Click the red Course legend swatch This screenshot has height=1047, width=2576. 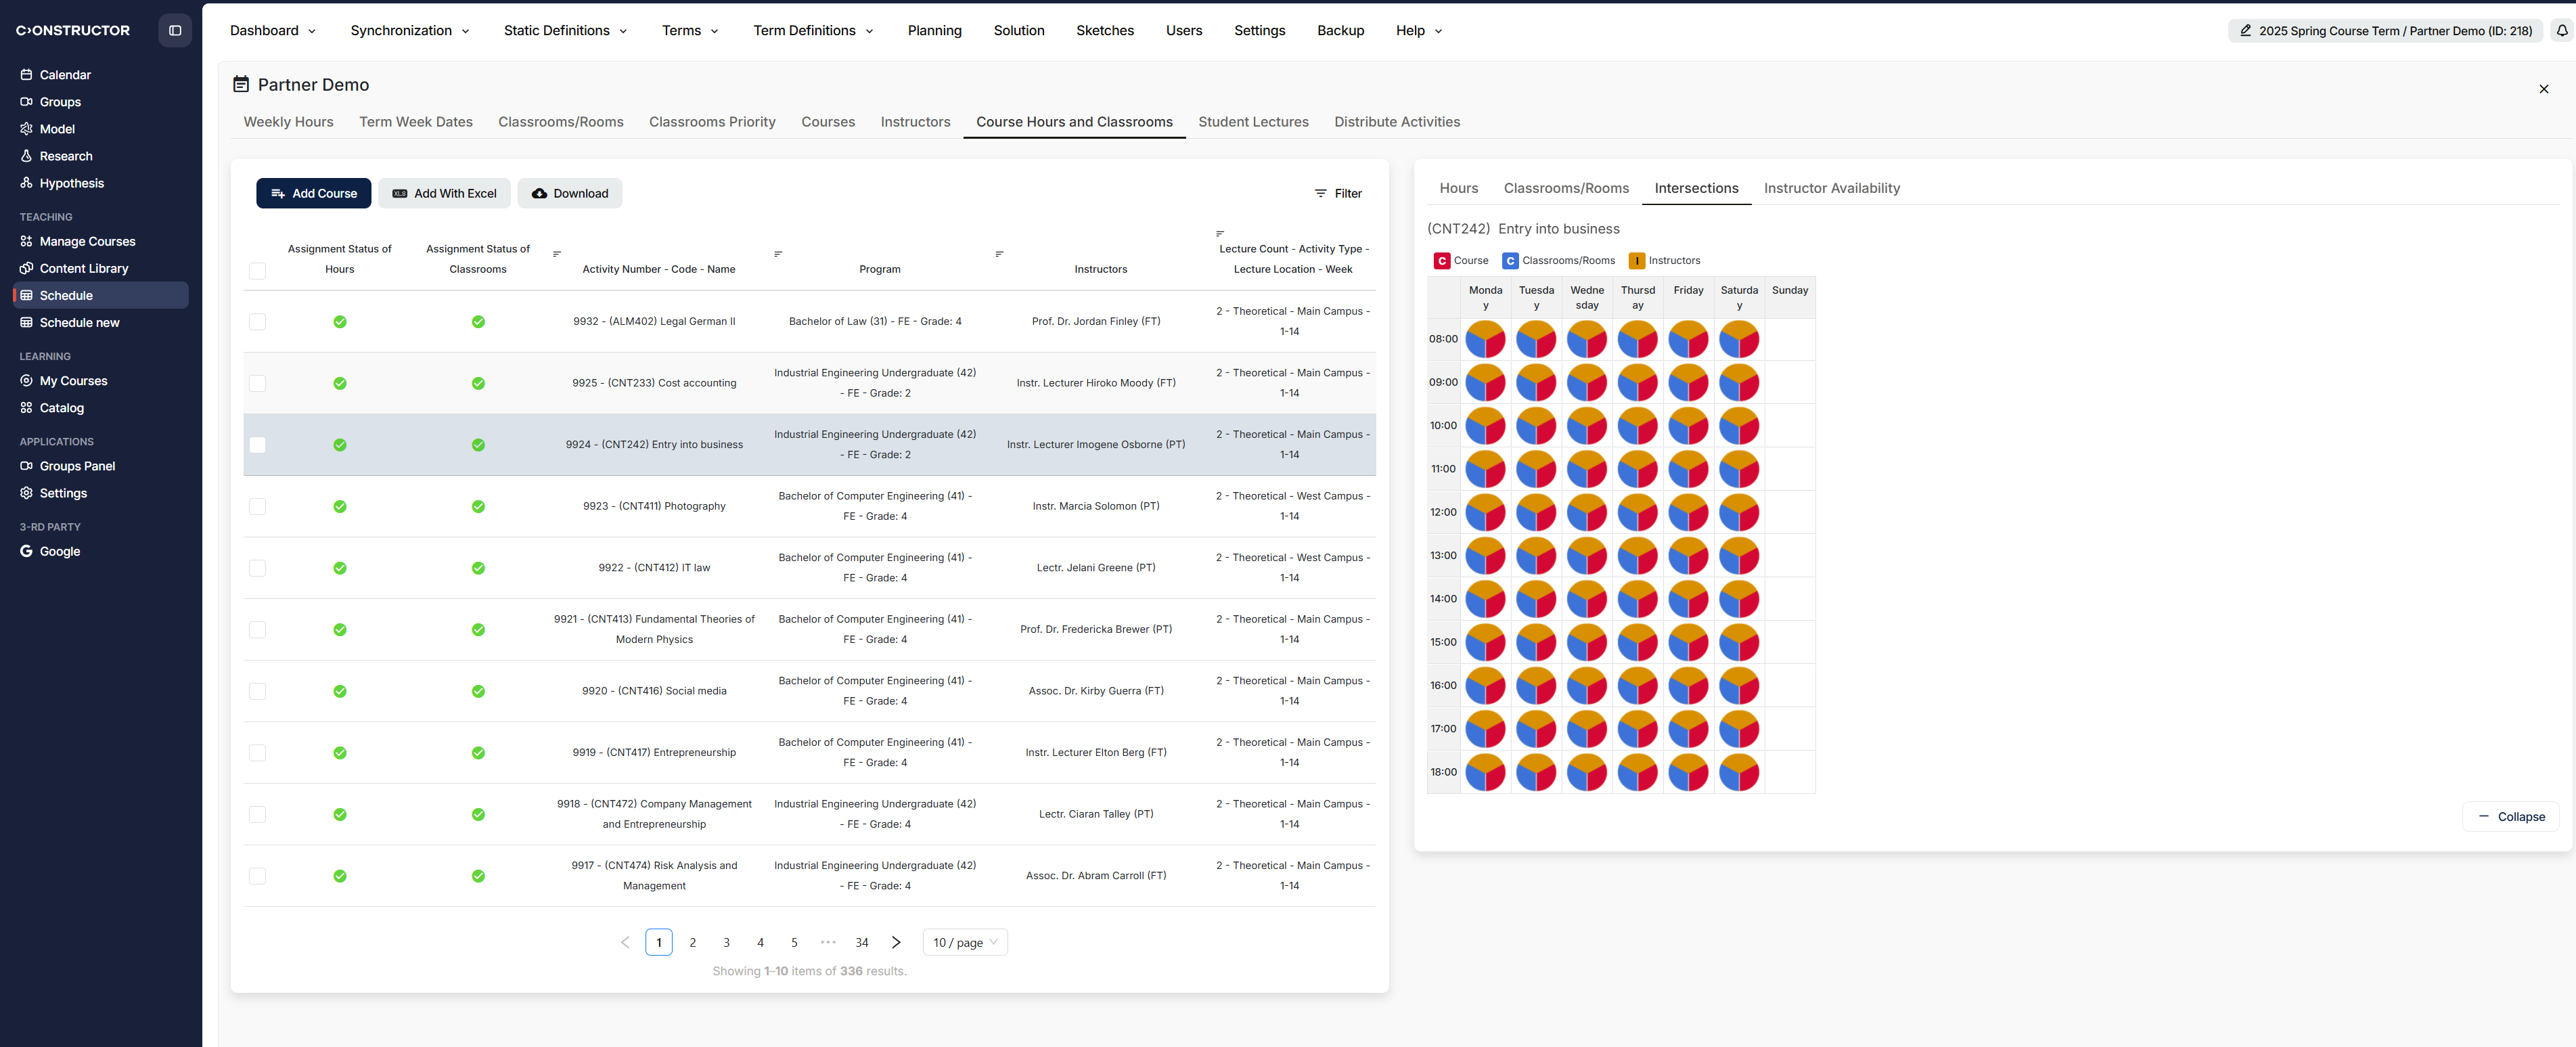[x=1442, y=260]
